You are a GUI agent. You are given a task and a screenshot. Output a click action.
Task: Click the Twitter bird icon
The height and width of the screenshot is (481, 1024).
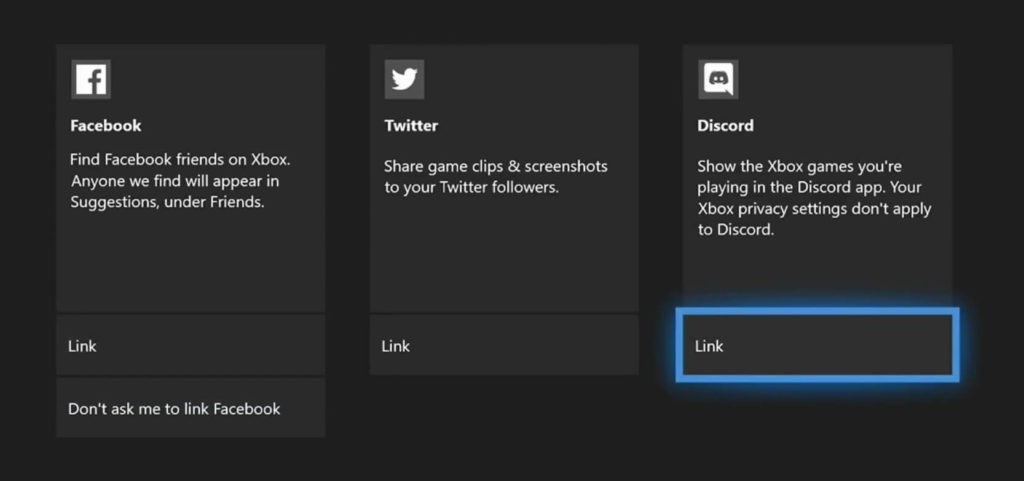point(404,80)
